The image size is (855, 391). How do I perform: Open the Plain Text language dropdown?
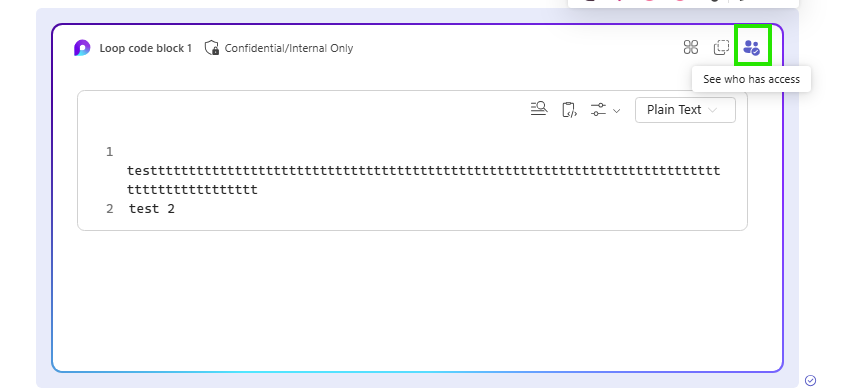[x=685, y=110]
